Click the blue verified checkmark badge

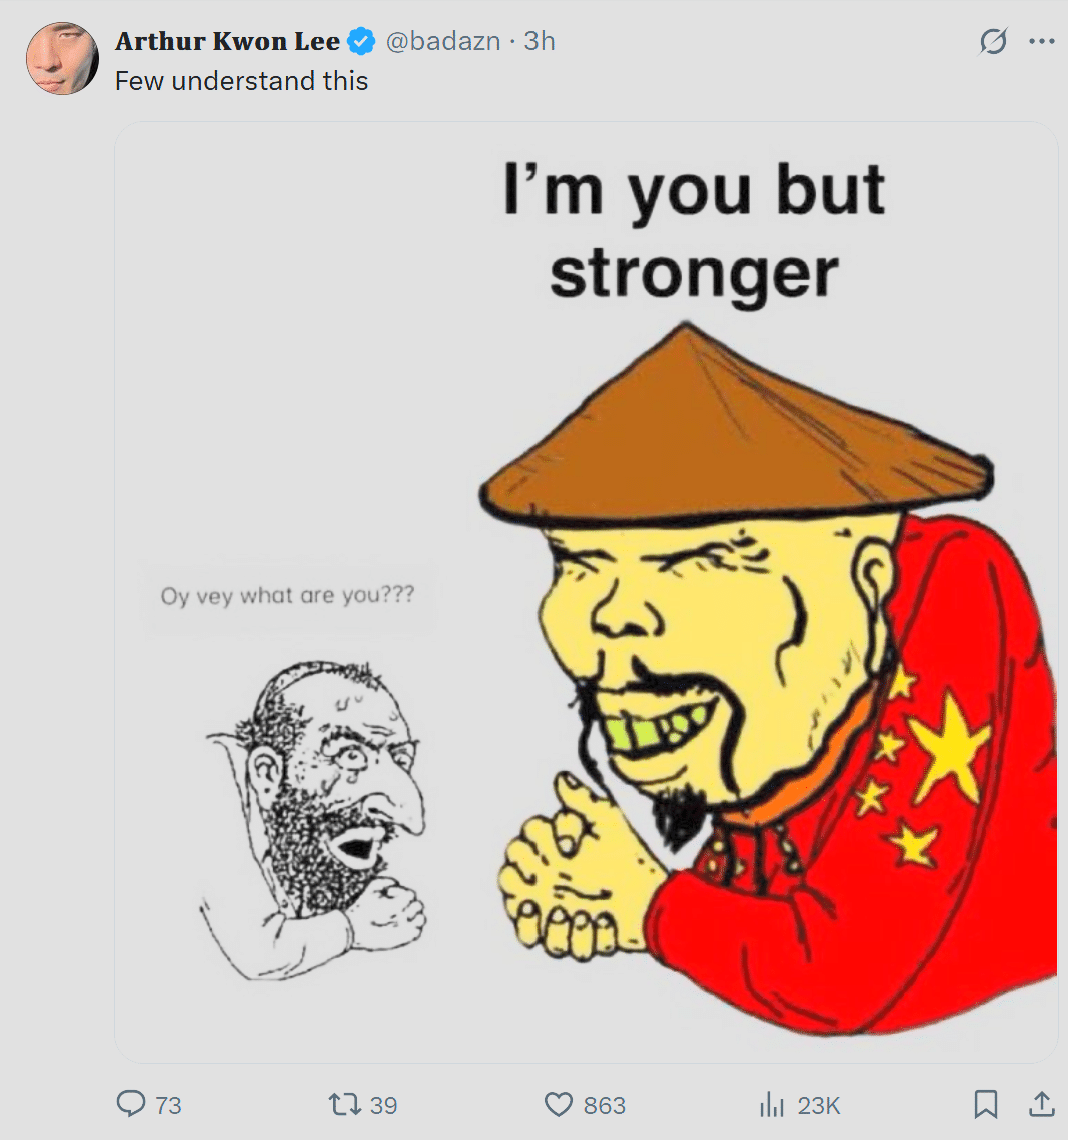pos(361,41)
